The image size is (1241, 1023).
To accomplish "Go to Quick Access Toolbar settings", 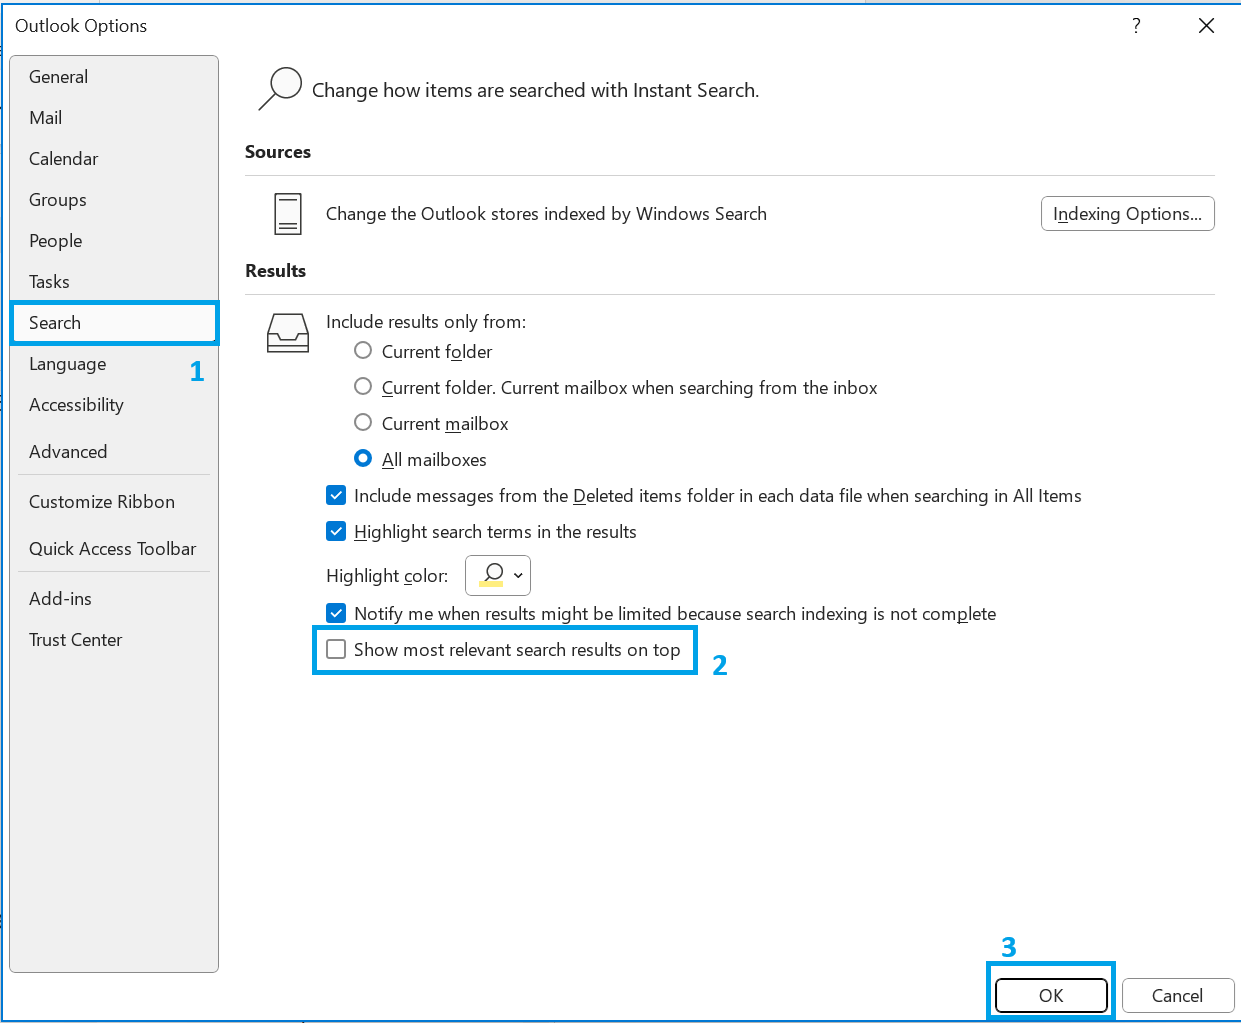I will [112, 549].
